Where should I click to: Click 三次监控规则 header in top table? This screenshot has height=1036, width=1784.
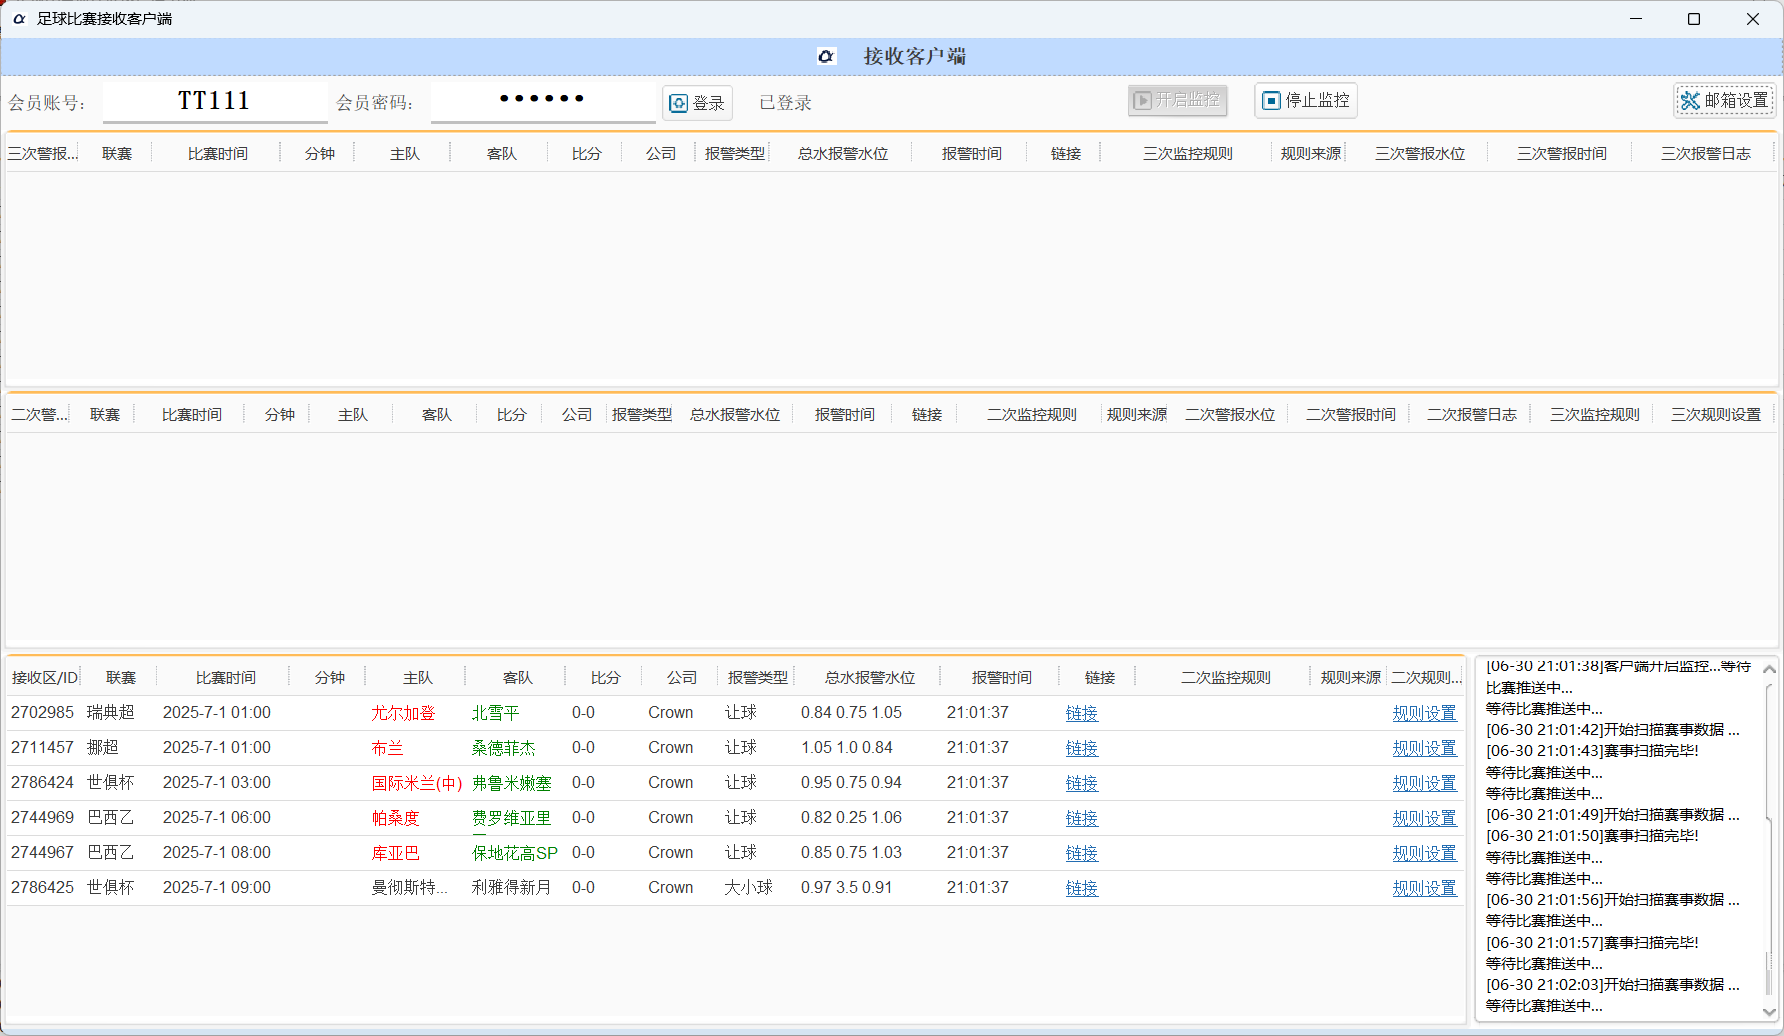click(x=1187, y=153)
